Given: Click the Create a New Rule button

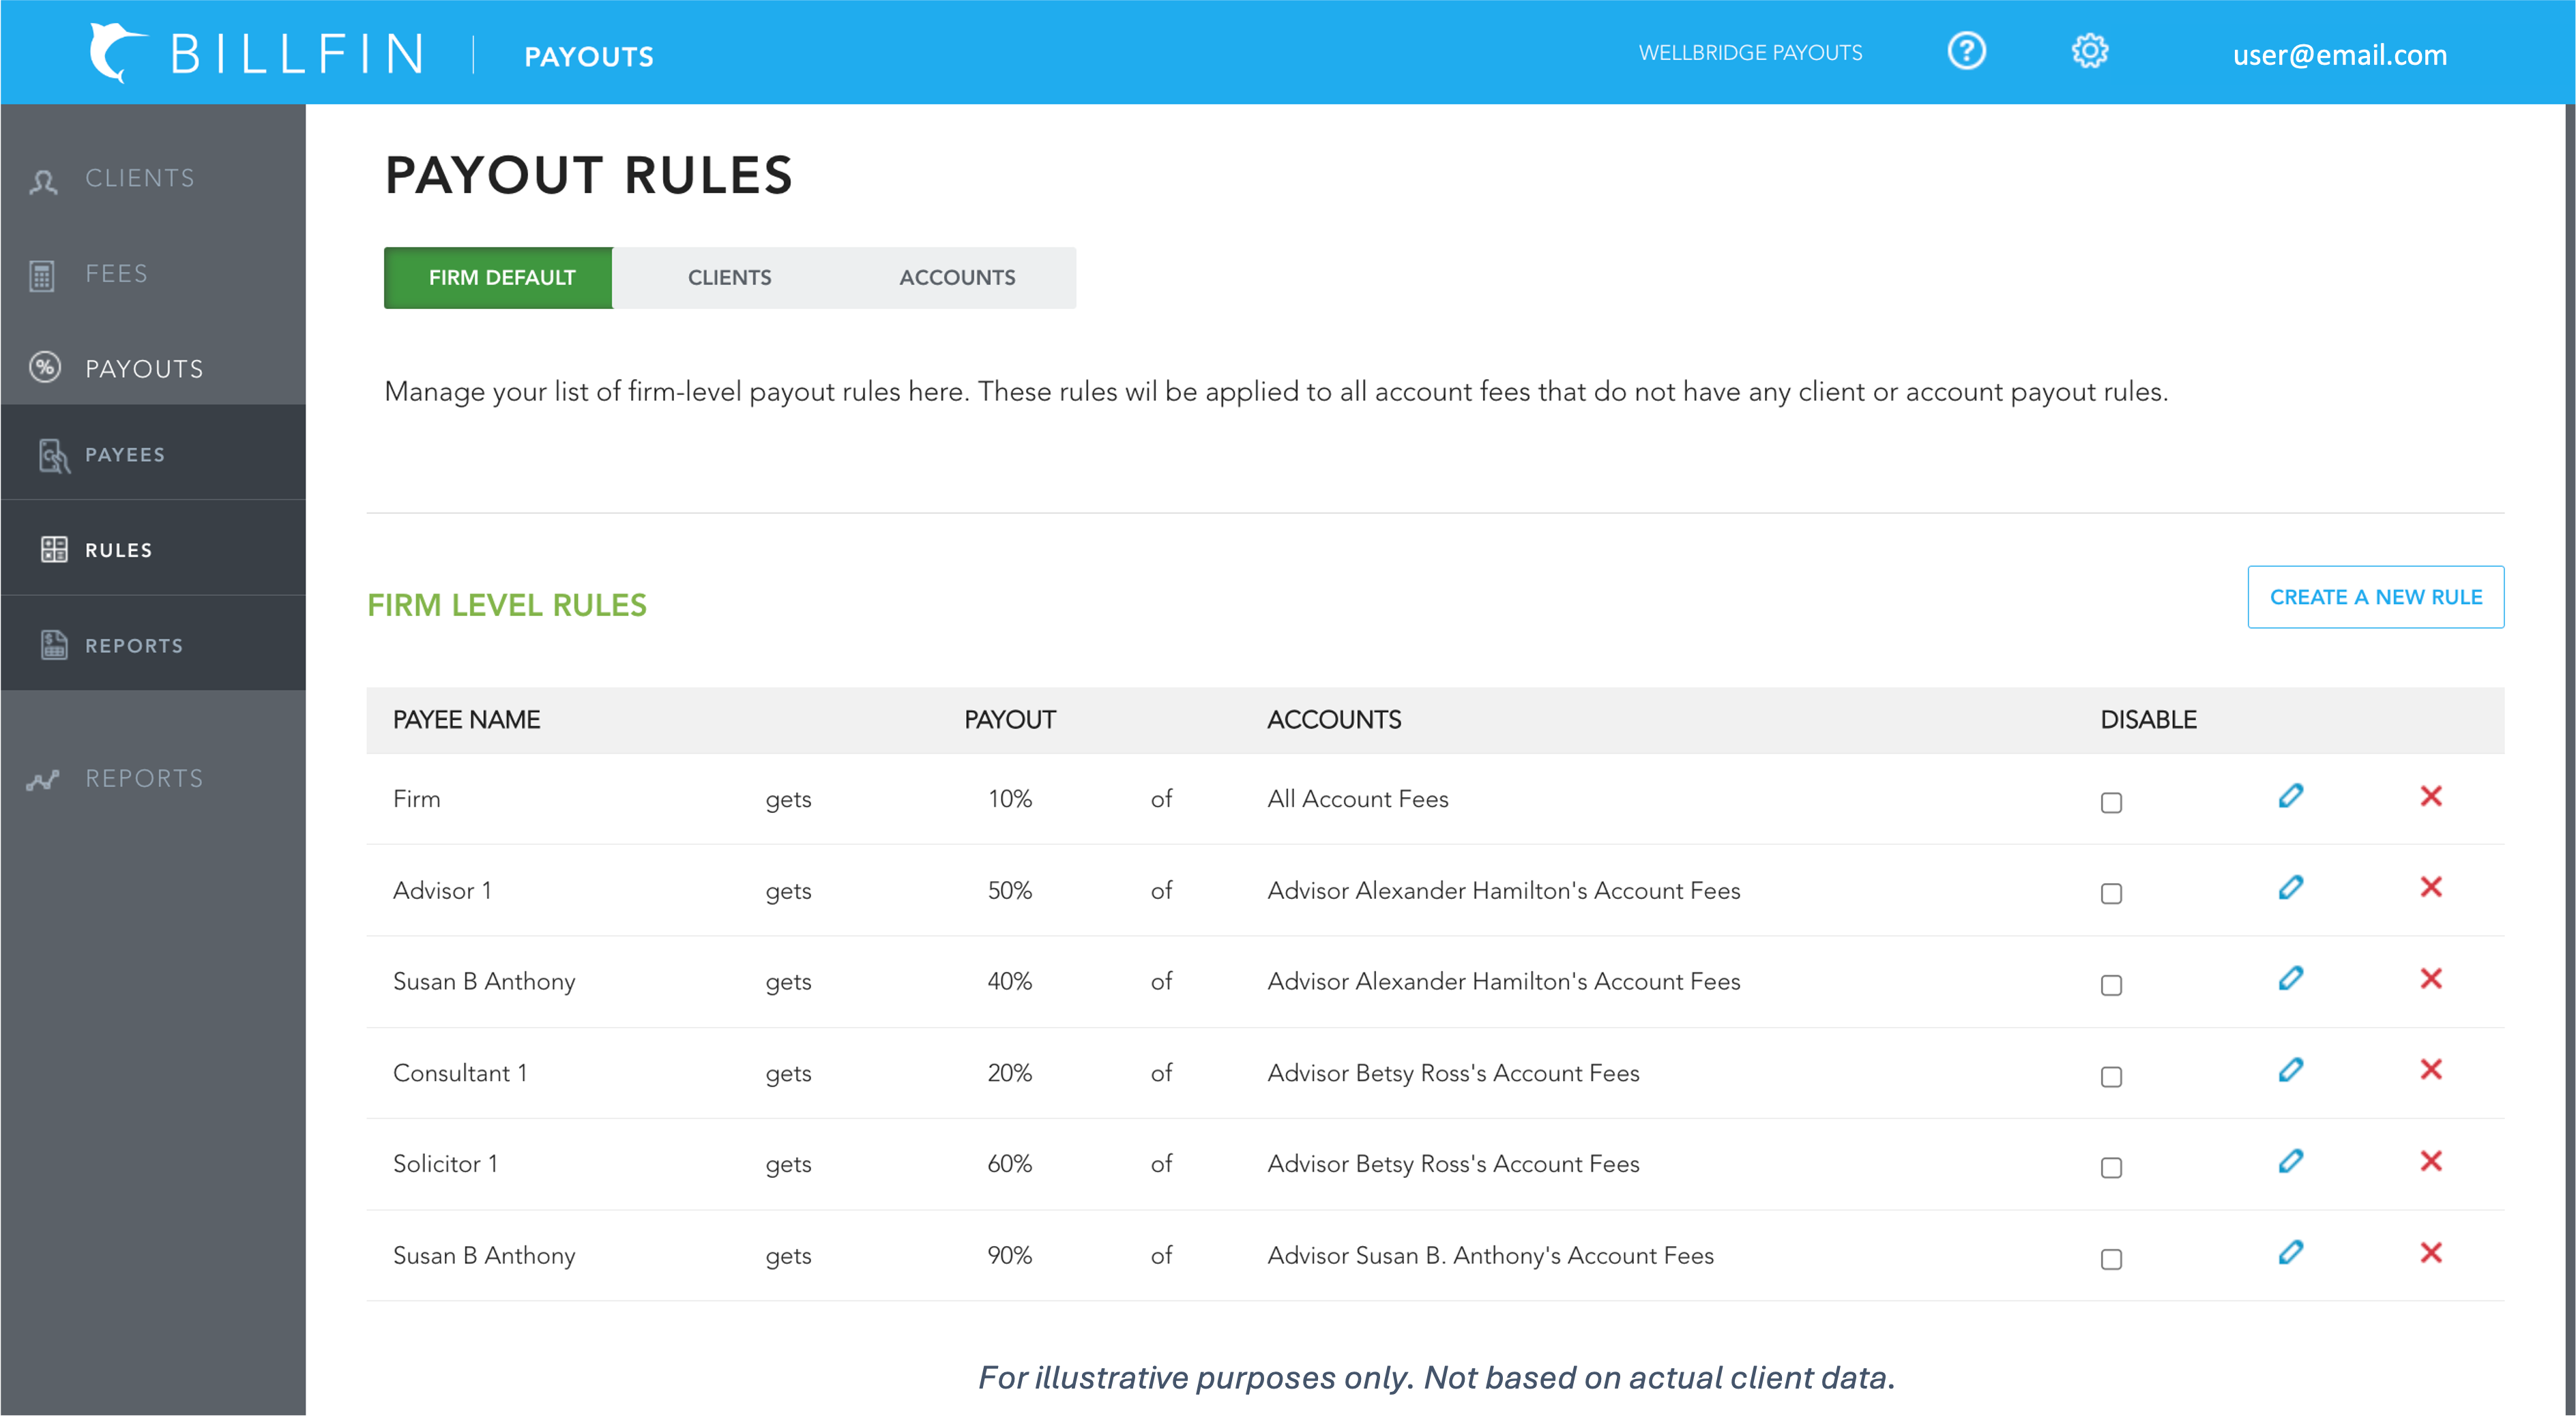Looking at the screenshot, I should (x=2376, y=597).
